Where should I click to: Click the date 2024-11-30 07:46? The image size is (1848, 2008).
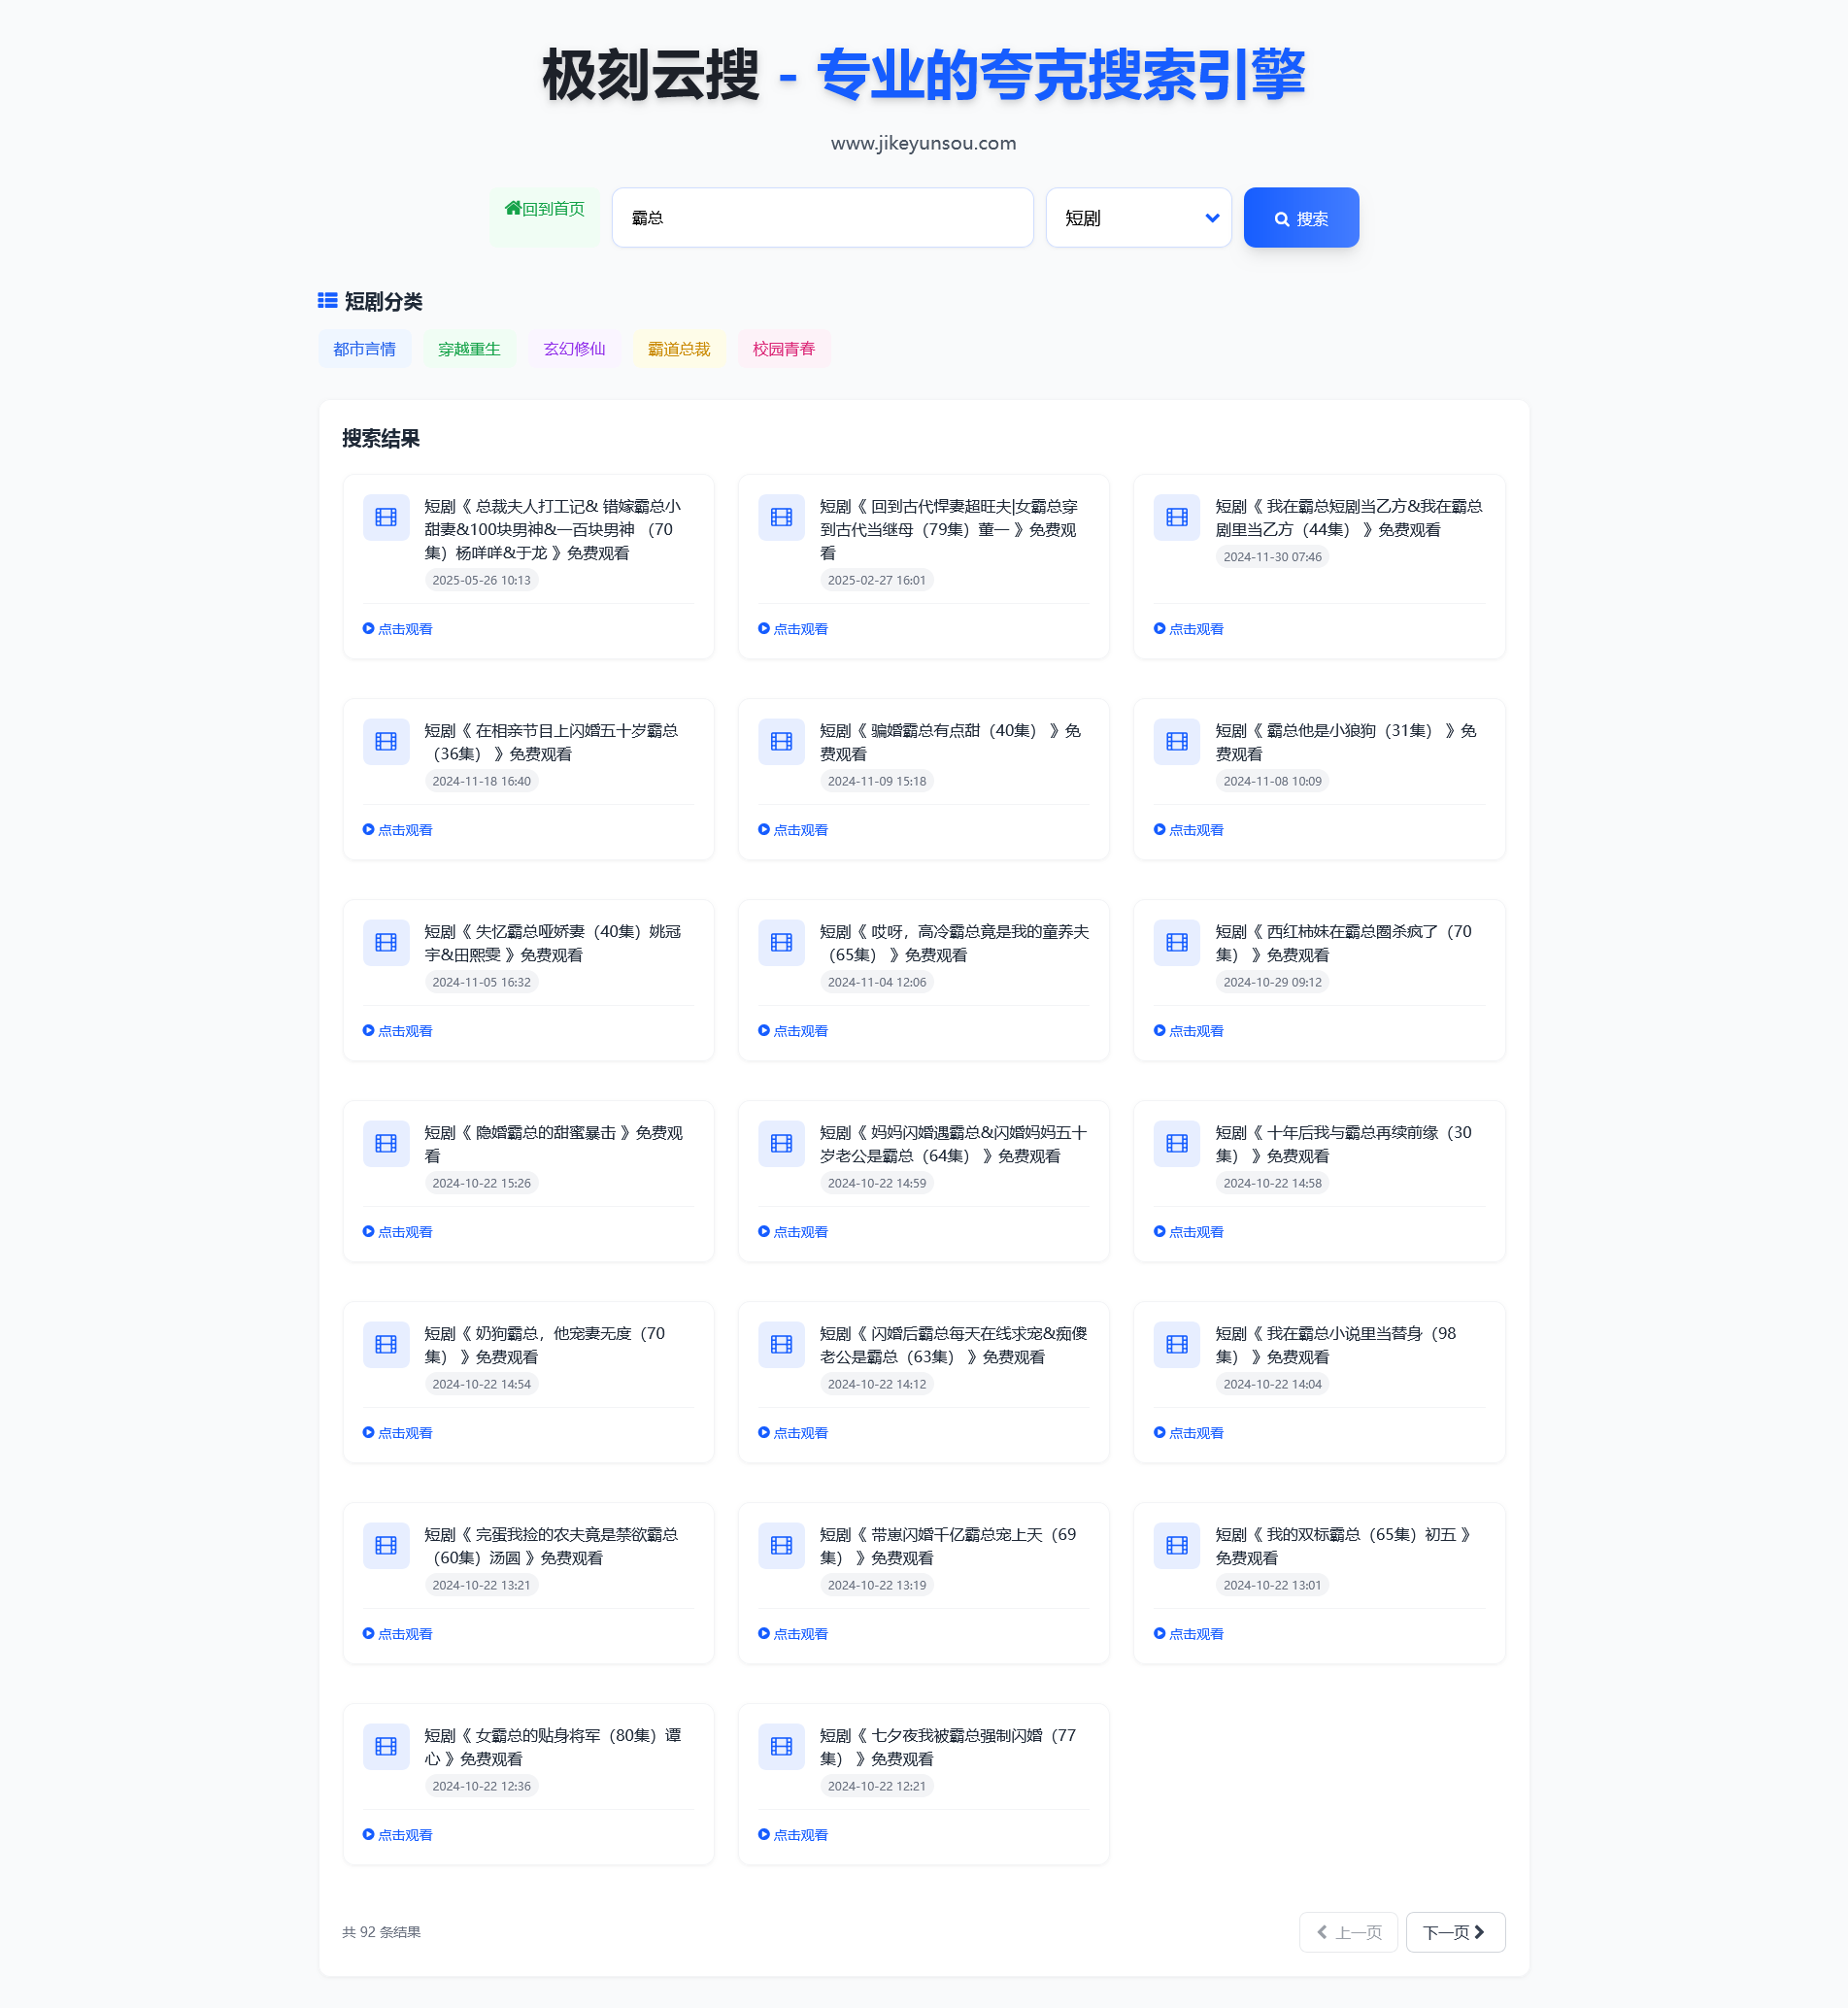(x=1273, y=557)
